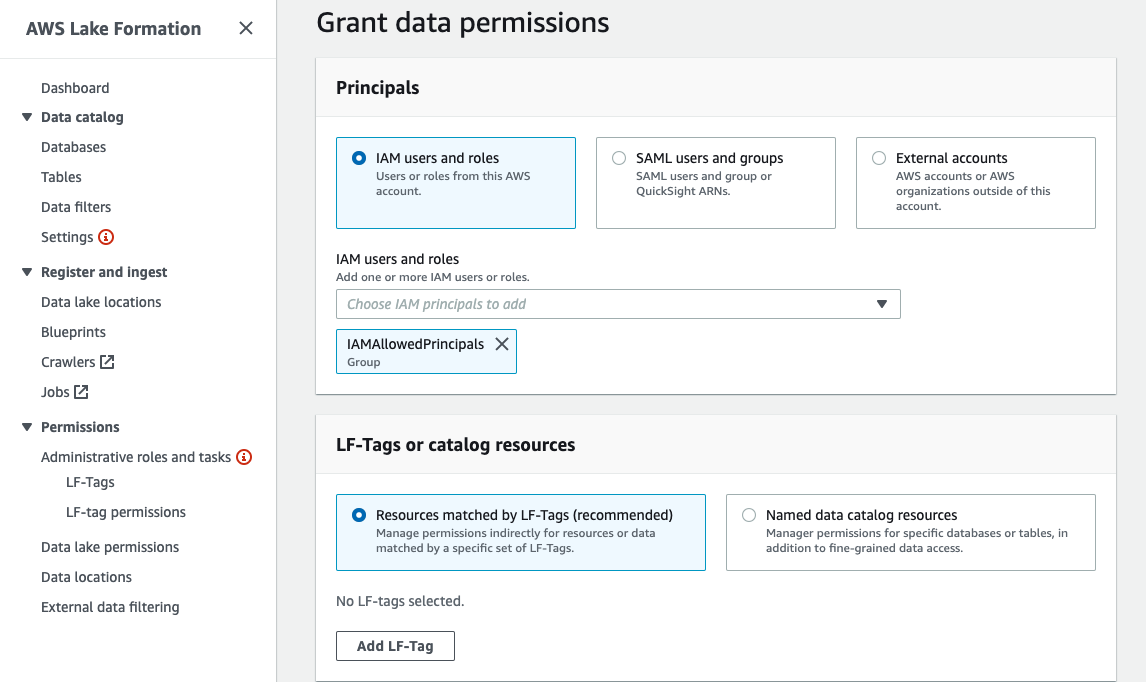Viewport: 1146px width, 682px height.
Task: Open the Choose IAM principals dropdown
Action: click(x=618, y=304)
